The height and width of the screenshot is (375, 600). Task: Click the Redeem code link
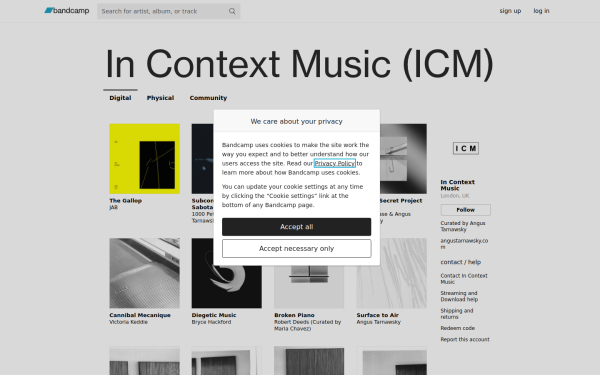pyautogui.click(x=458, y=328)
